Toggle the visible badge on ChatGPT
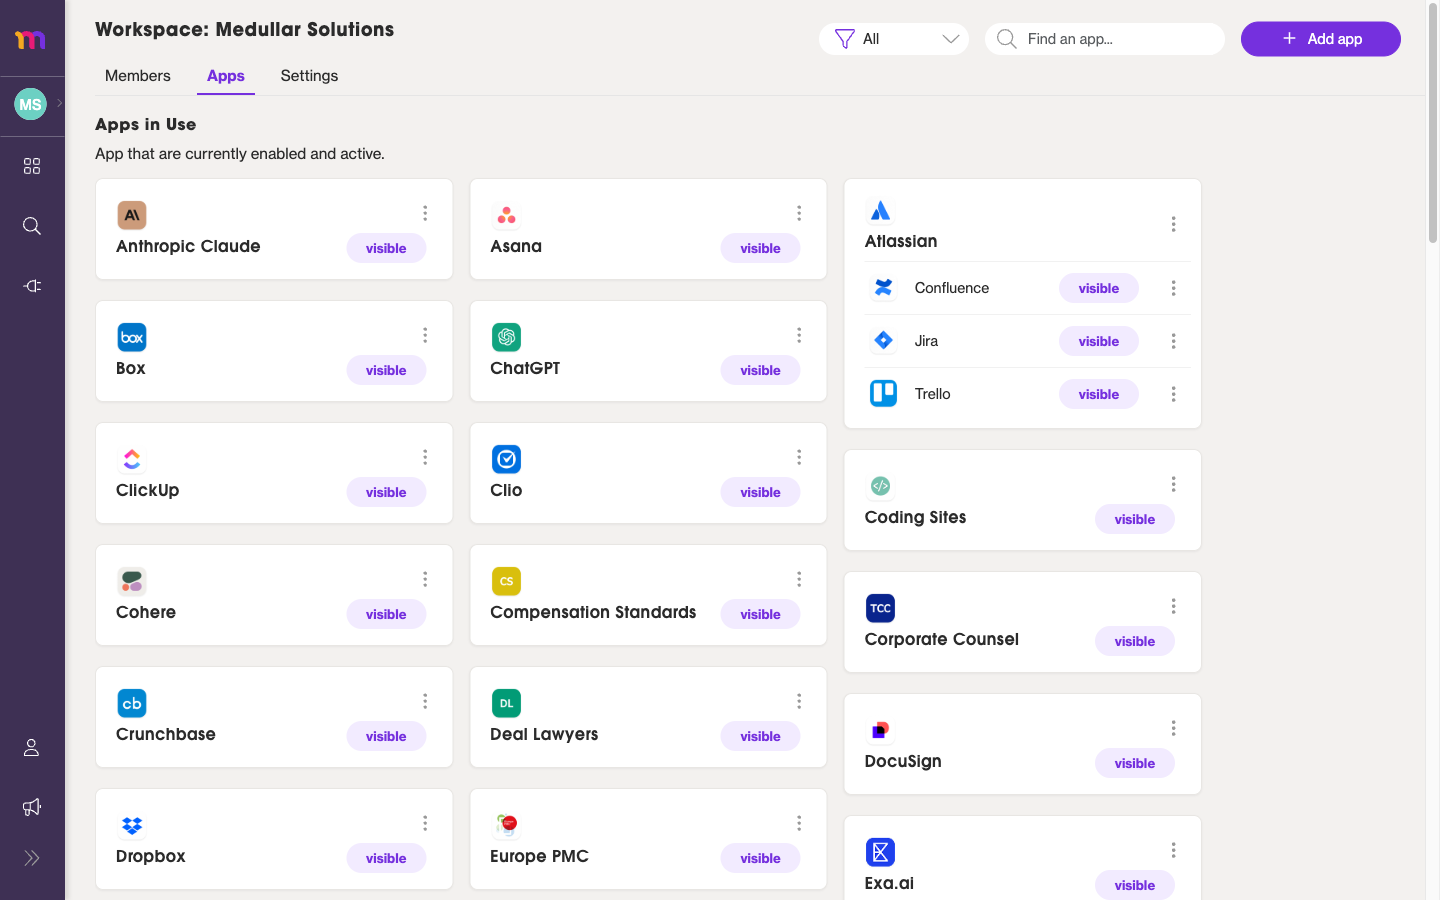1440x900 pixels. coord(760,370)
